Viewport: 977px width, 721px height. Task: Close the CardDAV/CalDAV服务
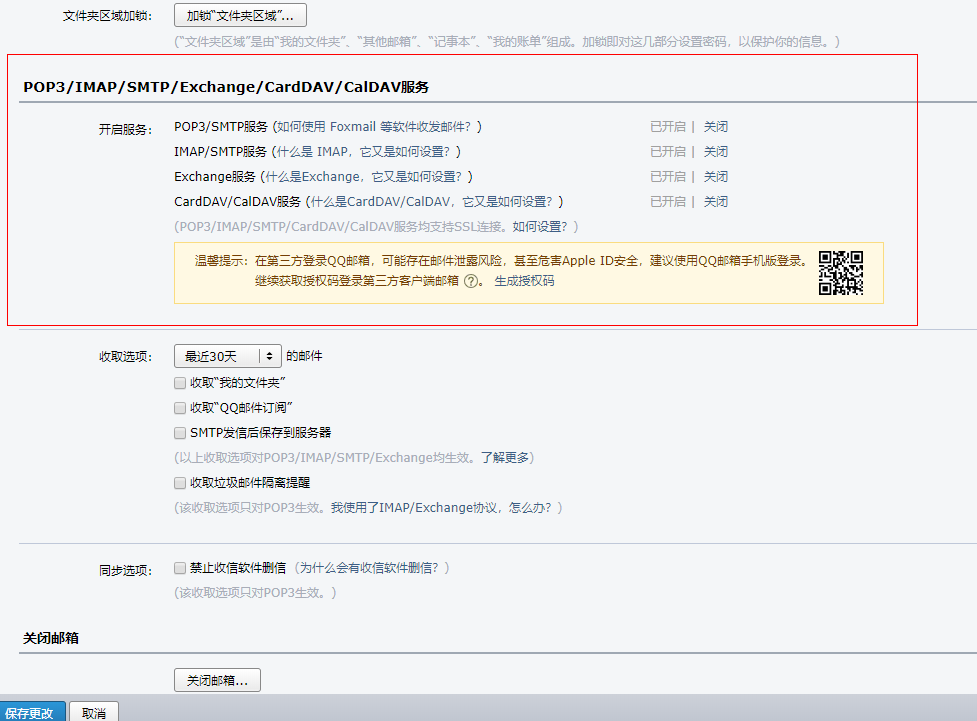(714, 201)
